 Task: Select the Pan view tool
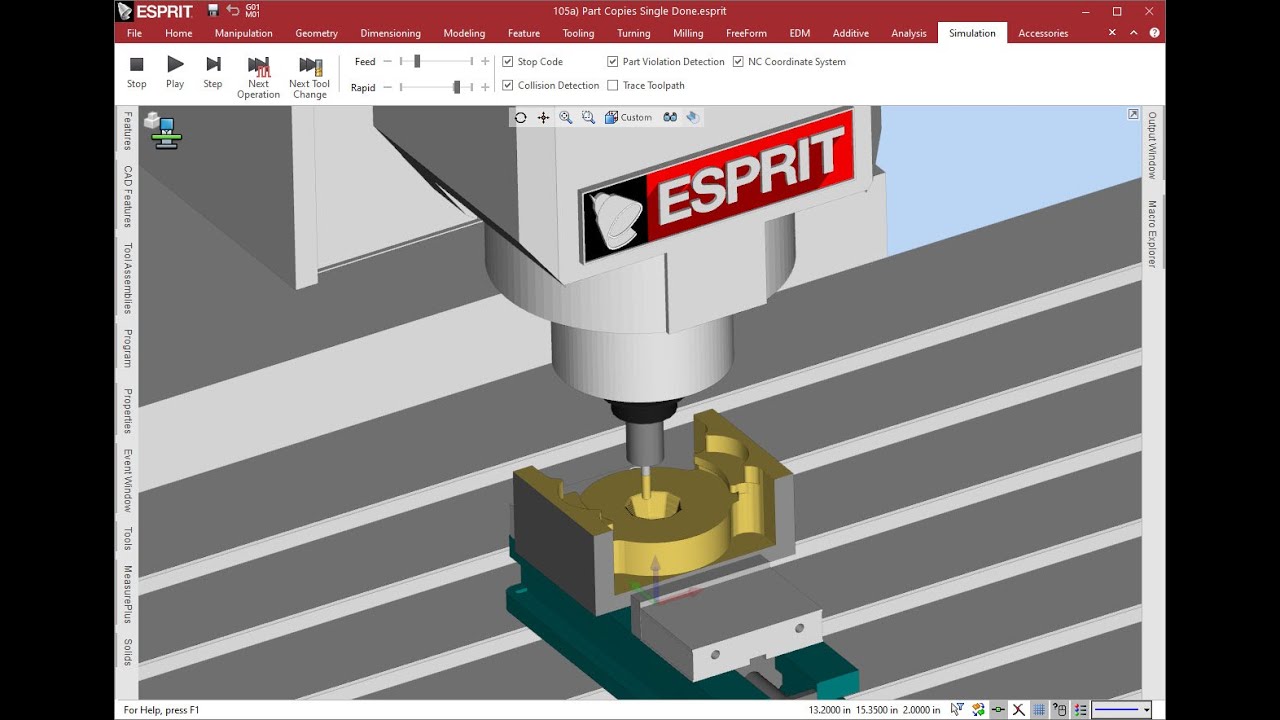pos(543,117)
